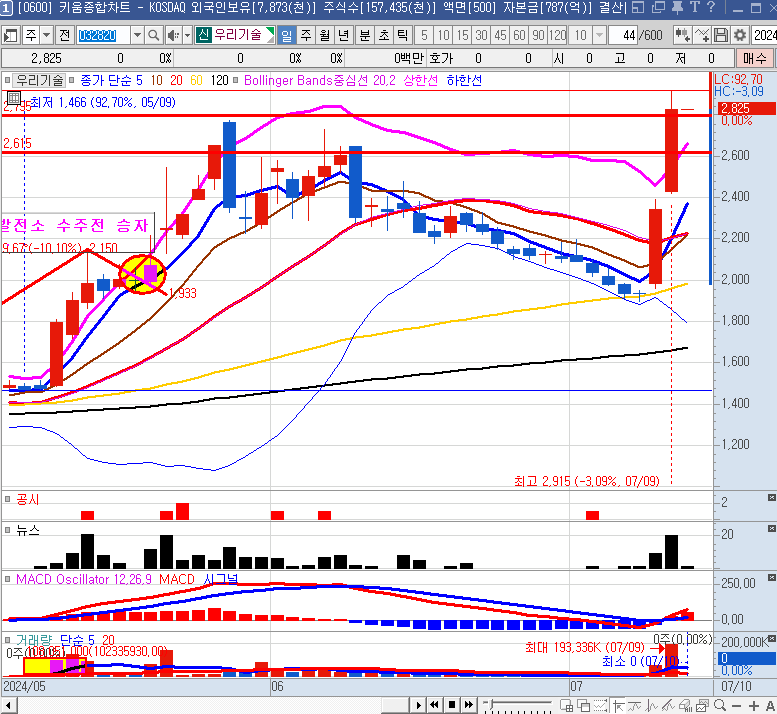Select the 일 (daily) period toggle

click(x=287, y=35)
